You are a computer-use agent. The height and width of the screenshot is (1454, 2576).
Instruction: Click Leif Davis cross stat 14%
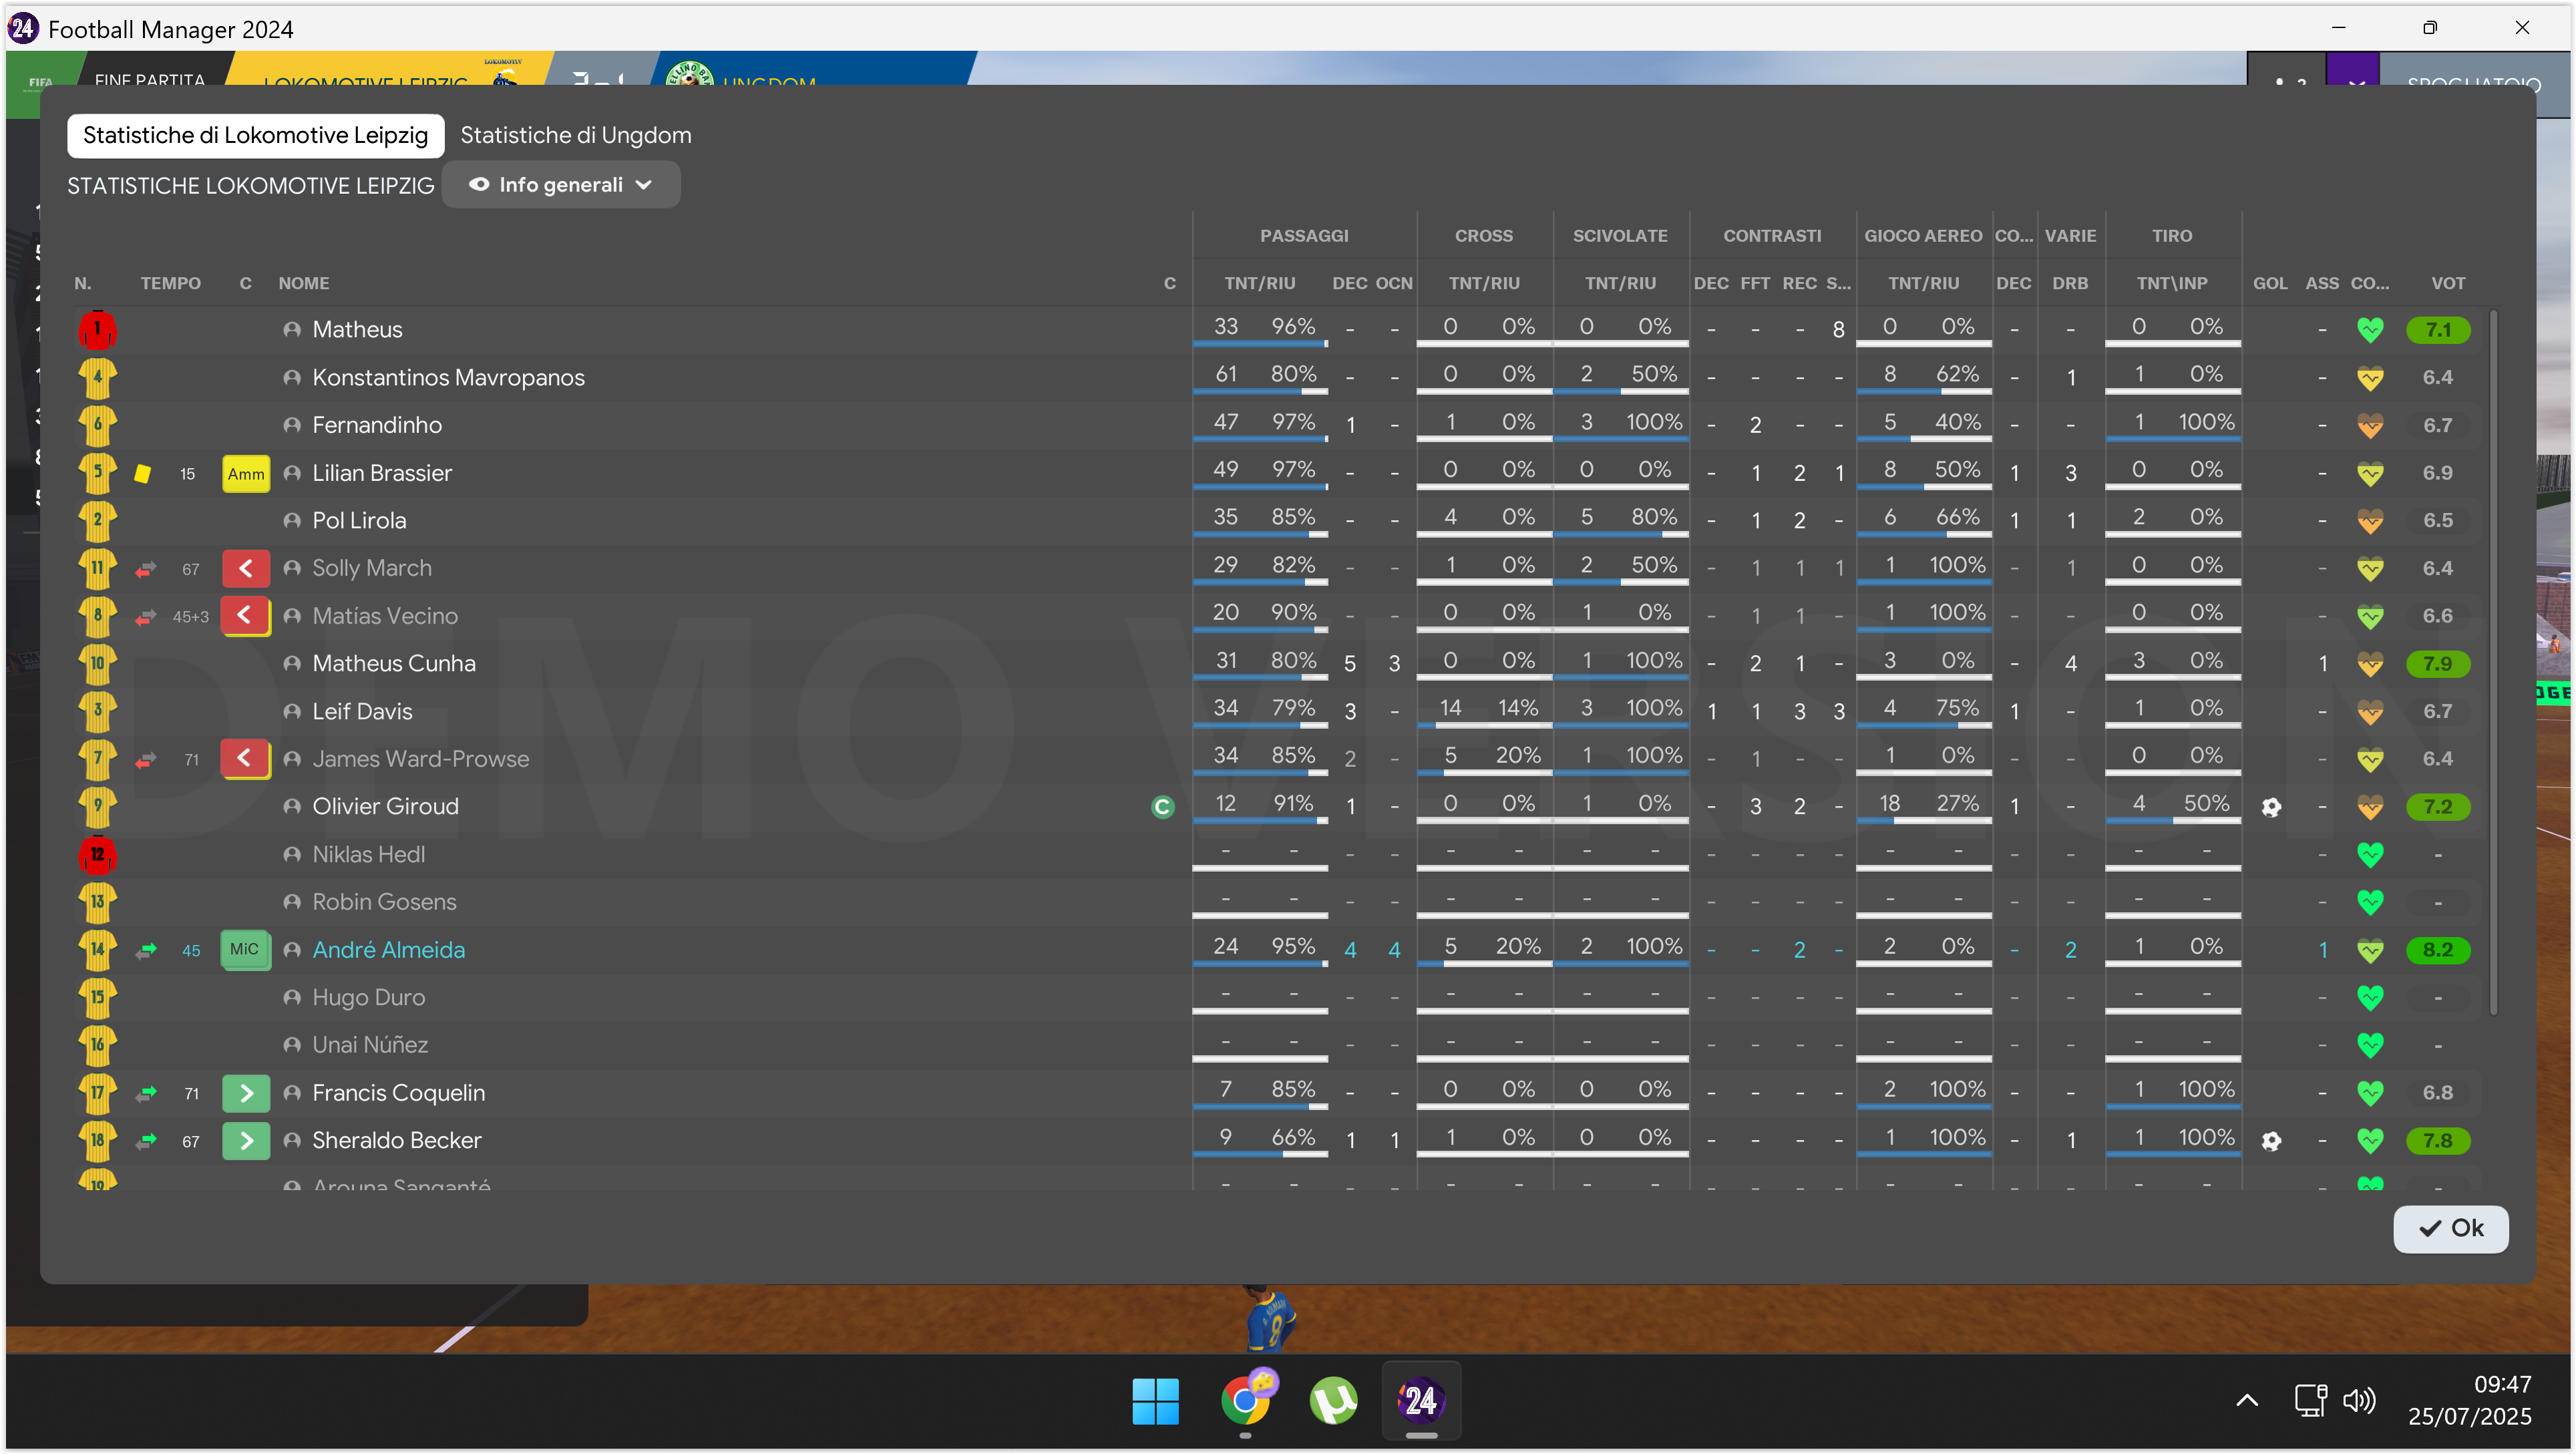1517,708
